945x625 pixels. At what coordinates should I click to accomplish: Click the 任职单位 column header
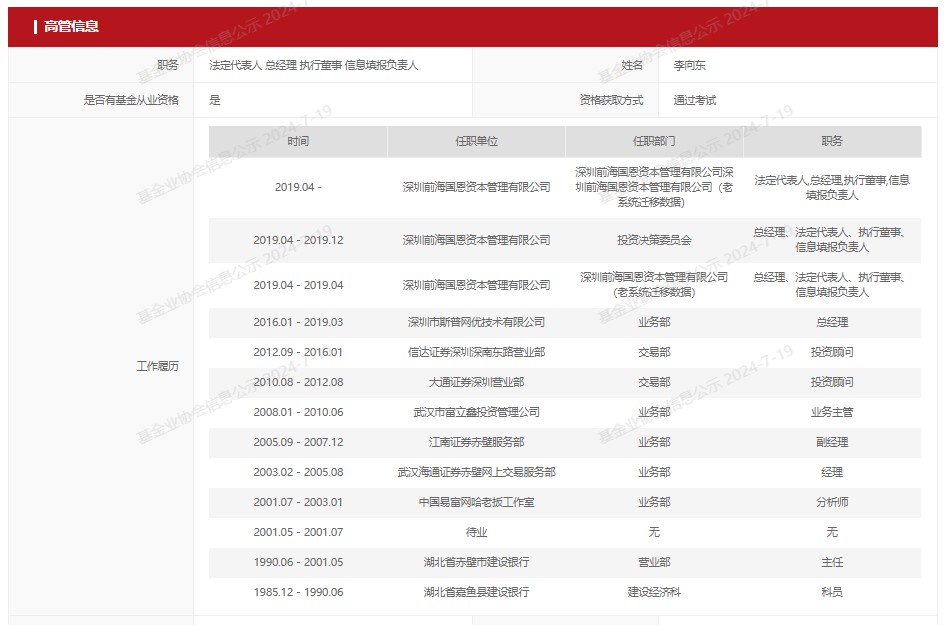(x=476, y=141)
